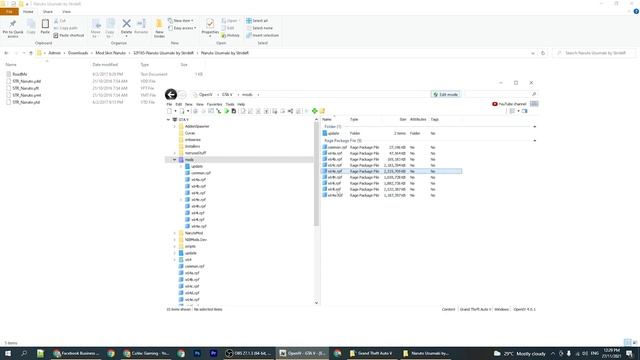Open the Easy access dropdown in Explorer
The image size is (640, 360).
click(x=182, y=28)
